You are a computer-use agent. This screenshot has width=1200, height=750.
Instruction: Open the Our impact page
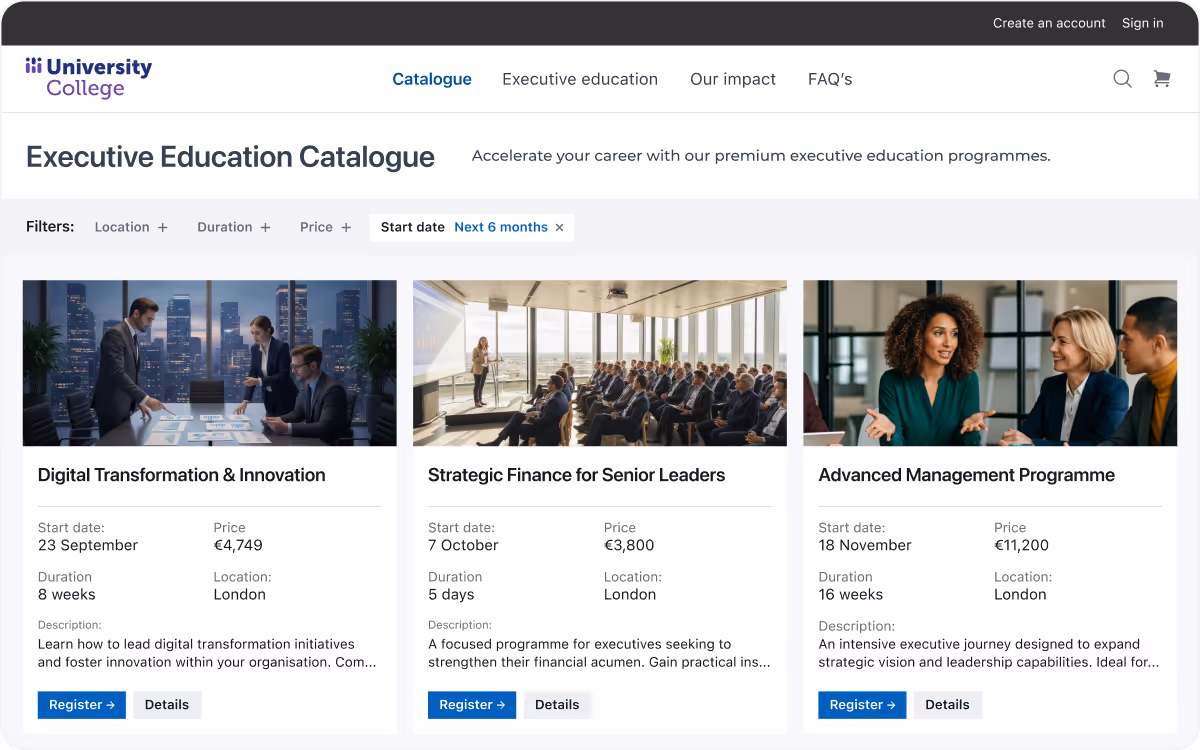pyautogui.click(x=733, y=79)
